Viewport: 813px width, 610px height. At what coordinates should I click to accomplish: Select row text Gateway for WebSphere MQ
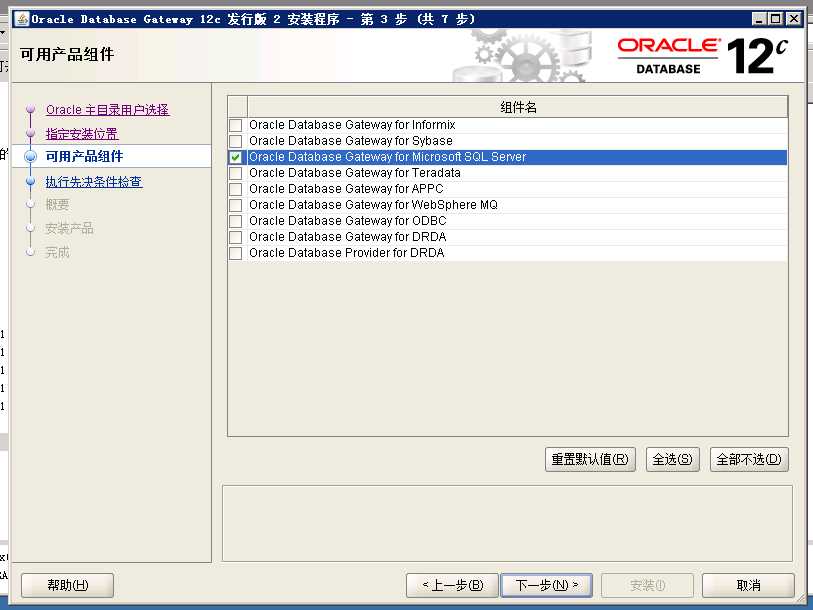tap(373, 205)
